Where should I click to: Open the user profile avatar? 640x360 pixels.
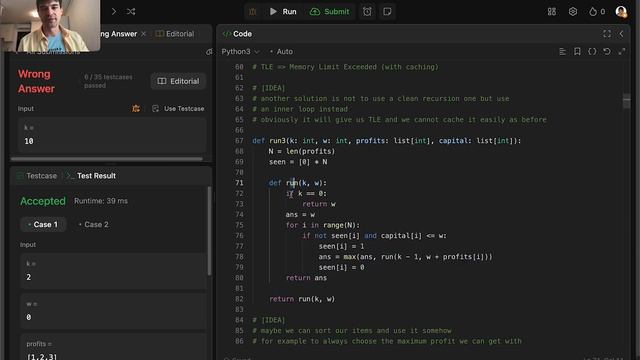pyautogui.click(x=621, y=11)
